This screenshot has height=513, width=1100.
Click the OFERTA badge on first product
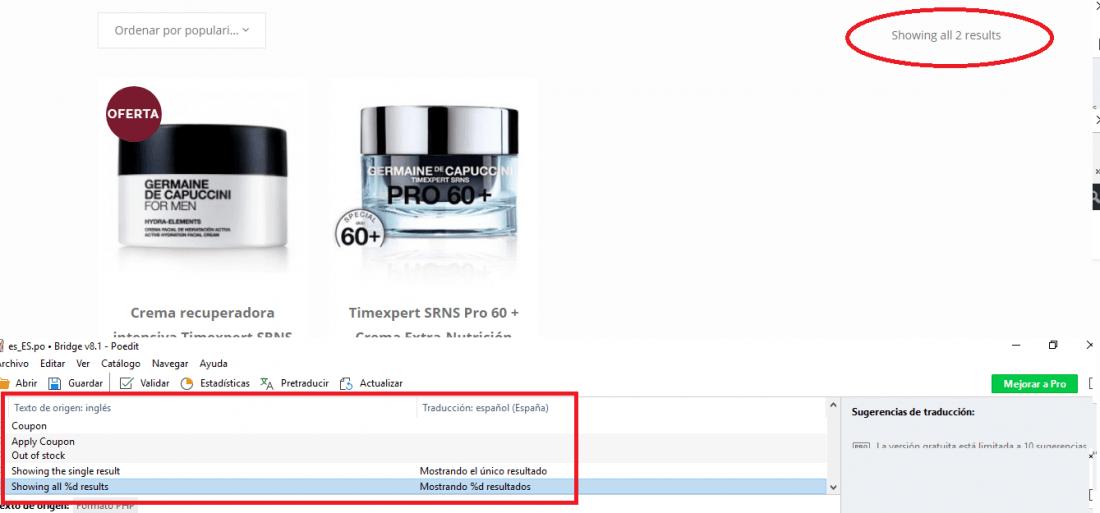(133, 114)
